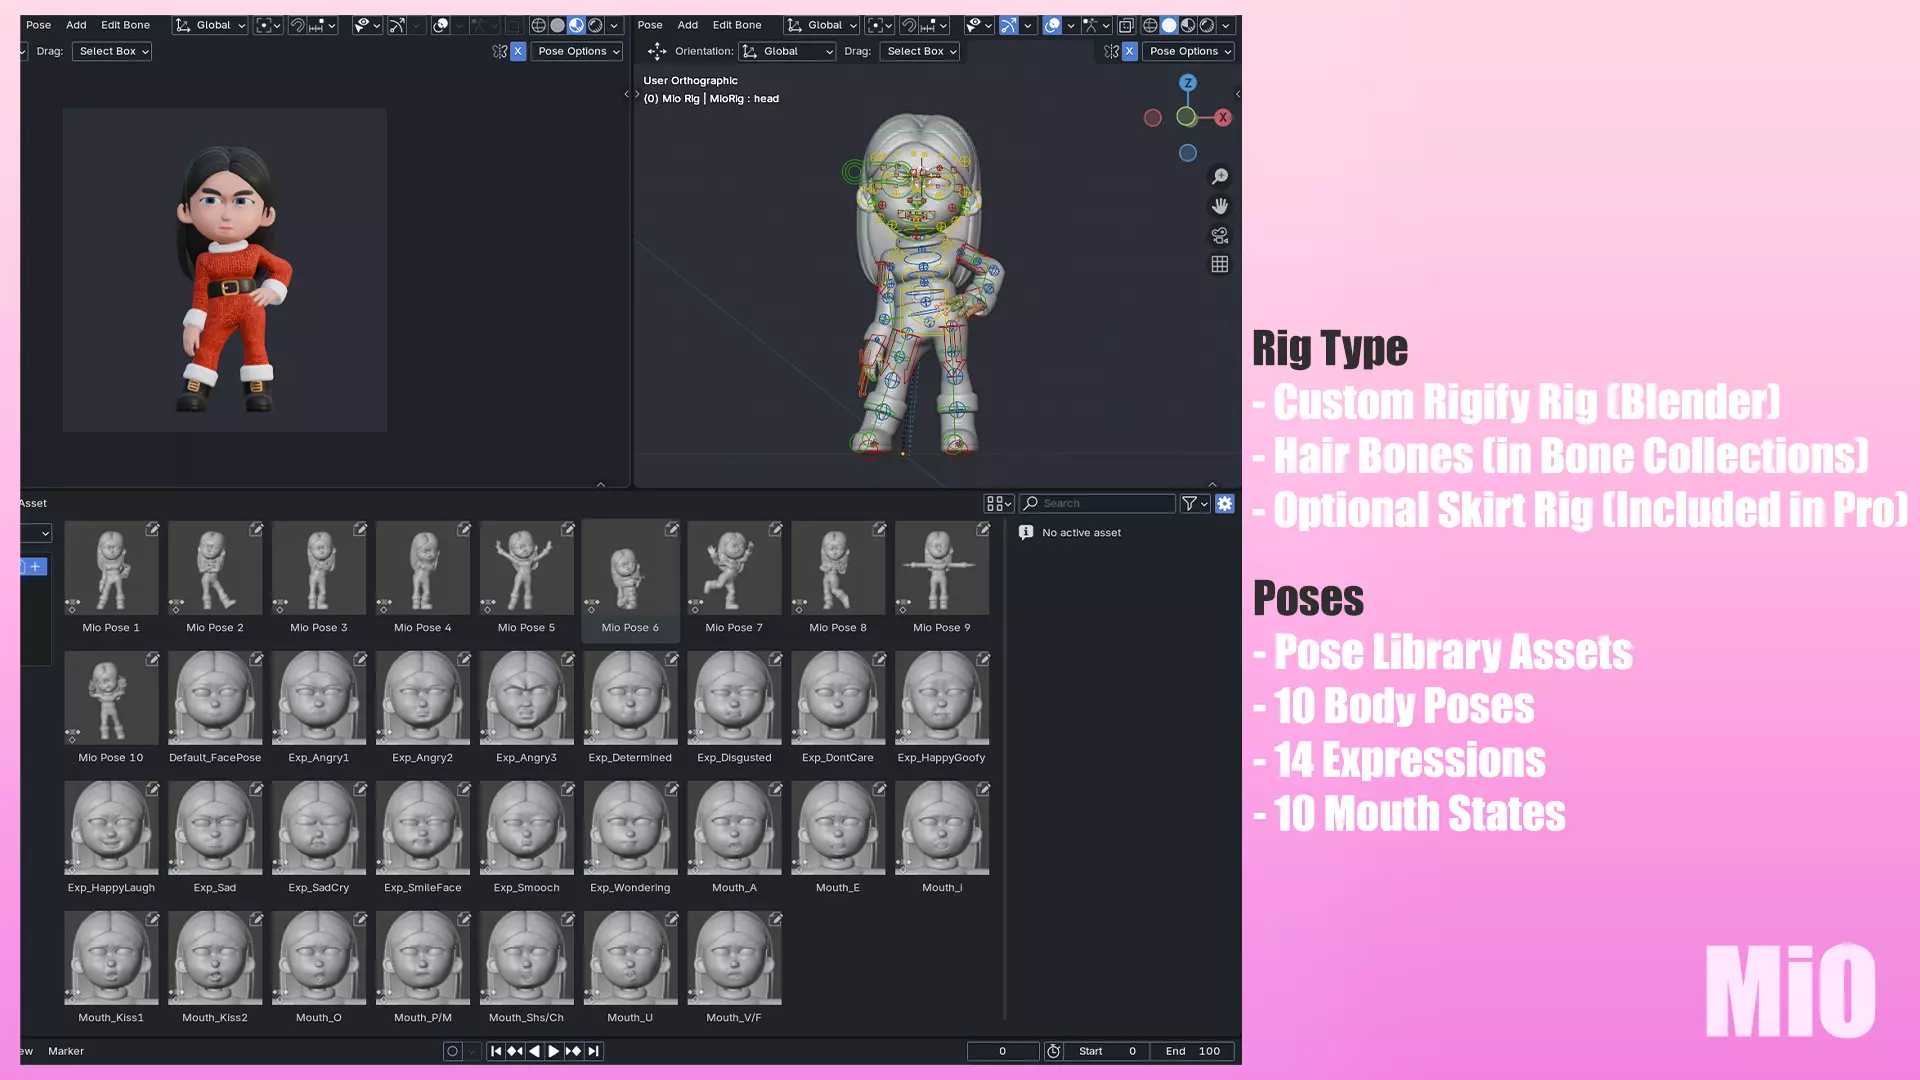Click Play reverse button

pyautogui.click(x=534, y=1051)
